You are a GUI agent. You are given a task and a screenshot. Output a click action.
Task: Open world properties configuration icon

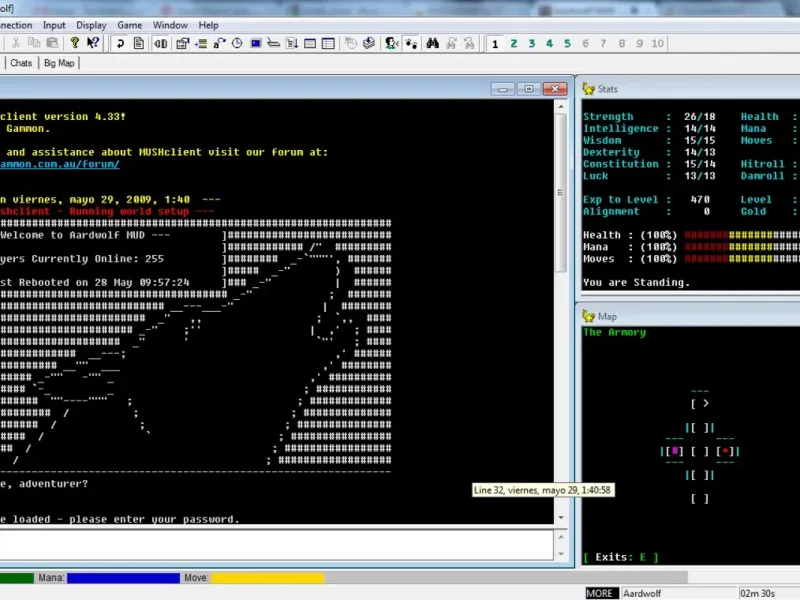tap(182, 43)
